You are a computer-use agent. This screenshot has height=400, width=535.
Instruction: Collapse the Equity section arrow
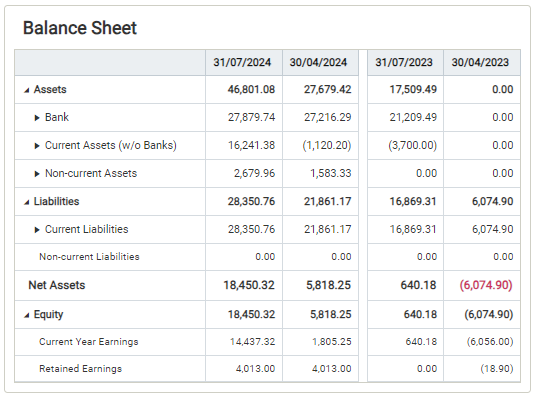point(27,315)
